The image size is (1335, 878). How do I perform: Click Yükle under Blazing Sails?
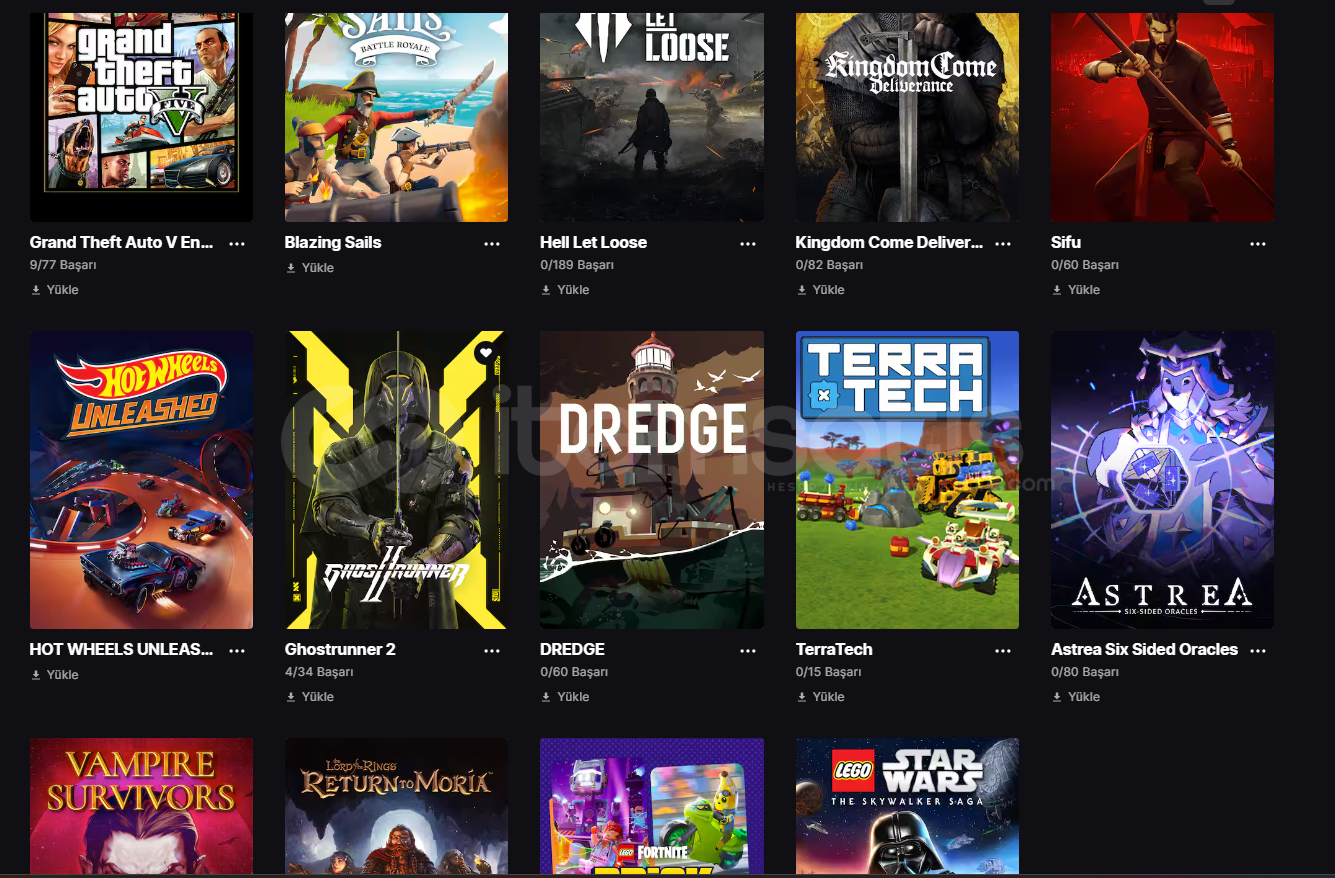tap(310, 268)
